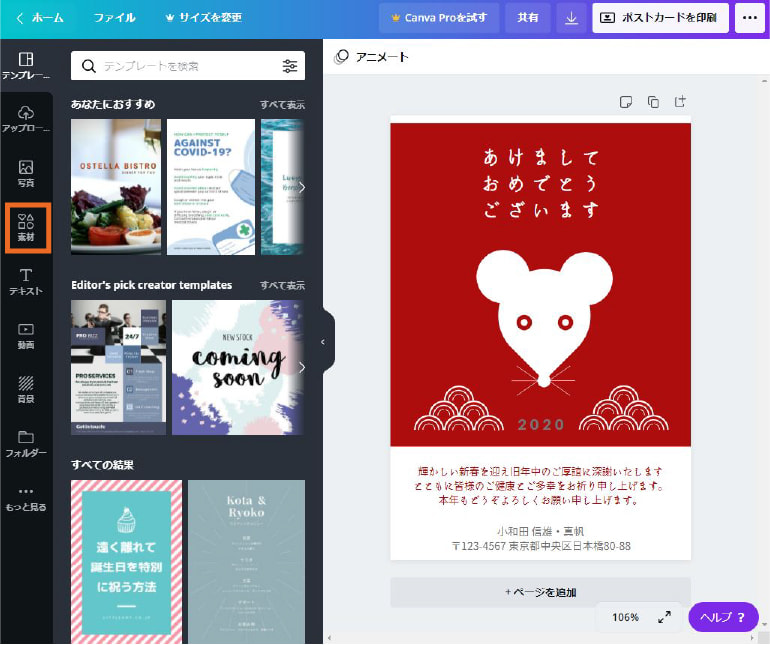Select the 2020 text on the card
770x645 pixels.
[541, 424]
